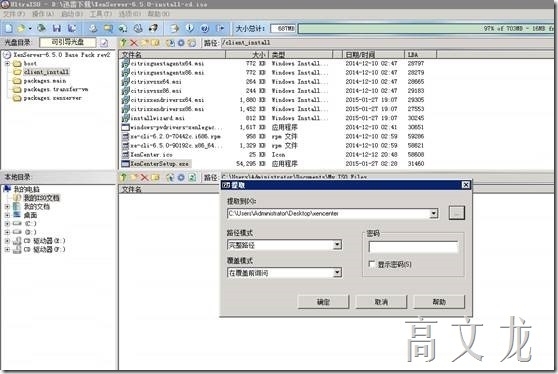Viewport: 558px width, 374px height.
Task: Click the Burn CD image toolbar icon
Action: point(153,28)
